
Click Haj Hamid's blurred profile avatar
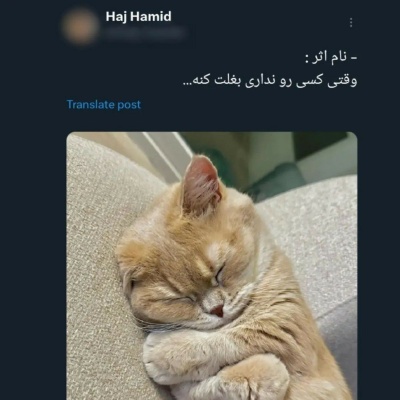coord(79,27)
